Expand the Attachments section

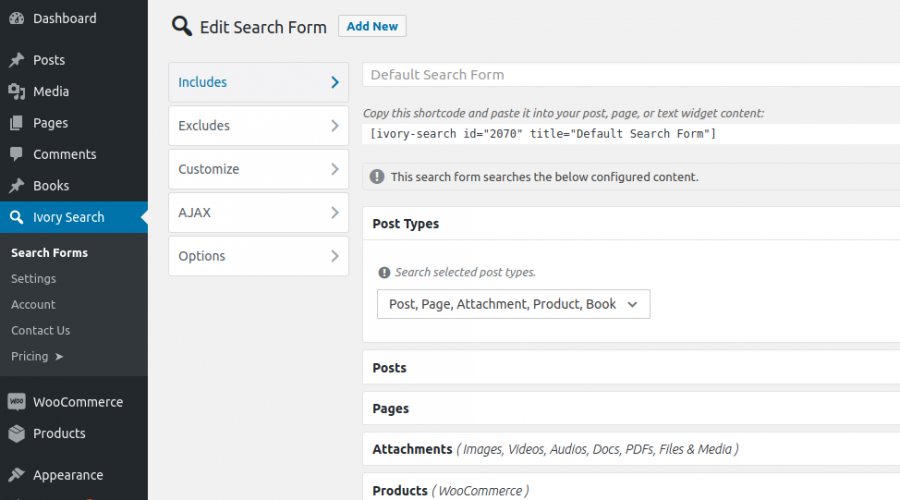click(x=631, y=449)
